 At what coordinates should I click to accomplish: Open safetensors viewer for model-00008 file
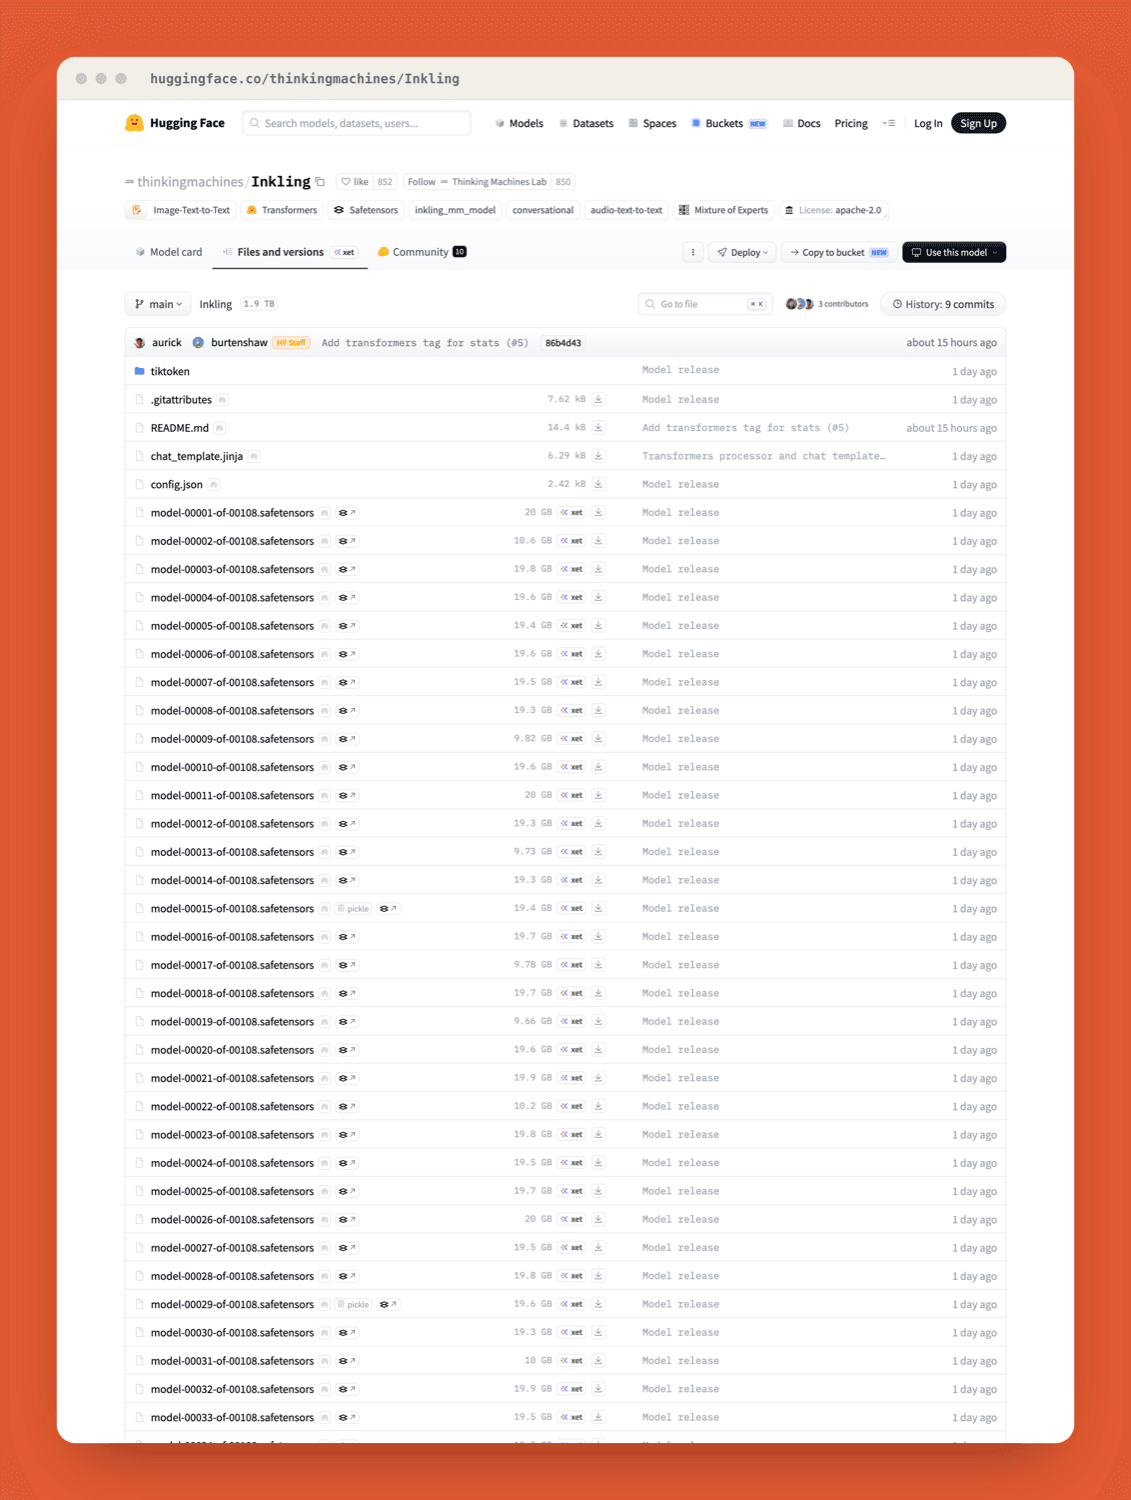point(347,711)
